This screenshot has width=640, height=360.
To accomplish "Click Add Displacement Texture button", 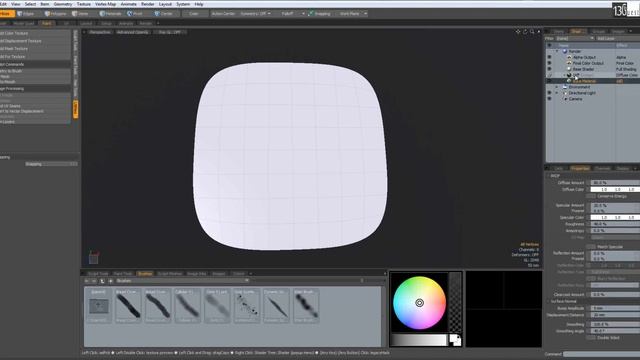I will coord(35,41).
